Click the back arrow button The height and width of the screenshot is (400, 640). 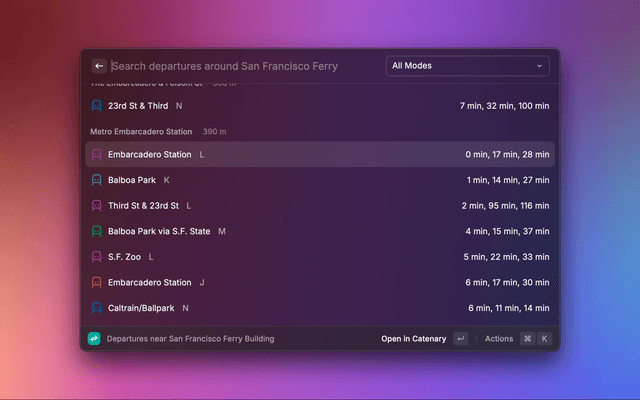tap(99, 66)
